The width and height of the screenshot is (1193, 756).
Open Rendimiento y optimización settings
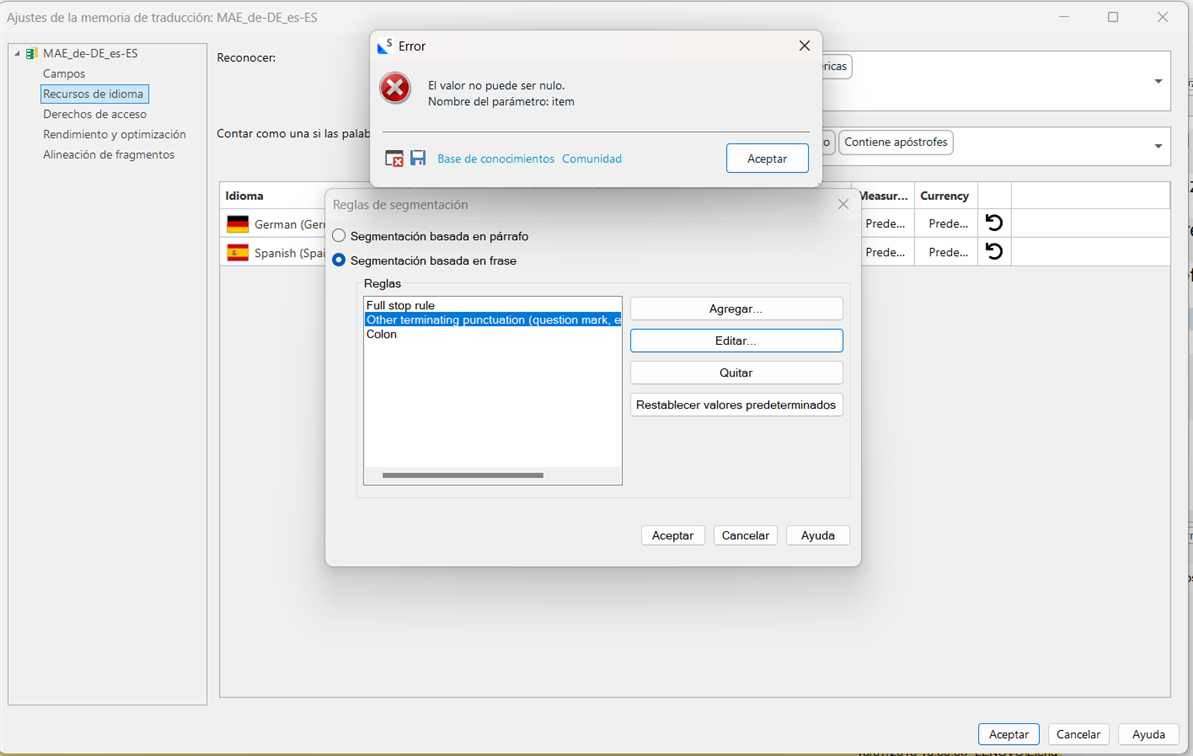tap(114, 134)
